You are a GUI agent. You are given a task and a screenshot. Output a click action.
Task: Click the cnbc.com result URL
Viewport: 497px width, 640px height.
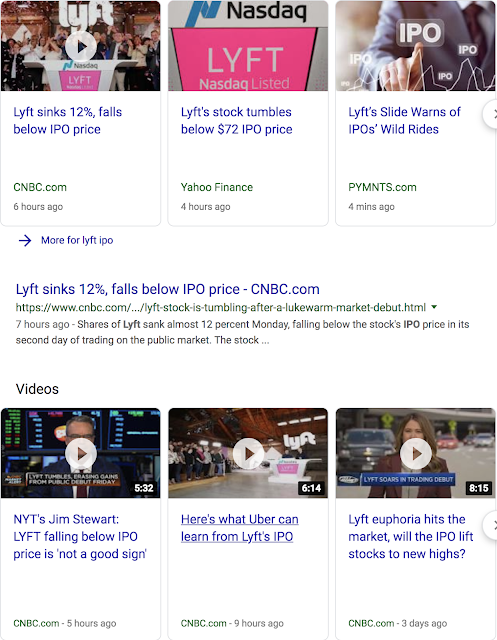(221, 307)
